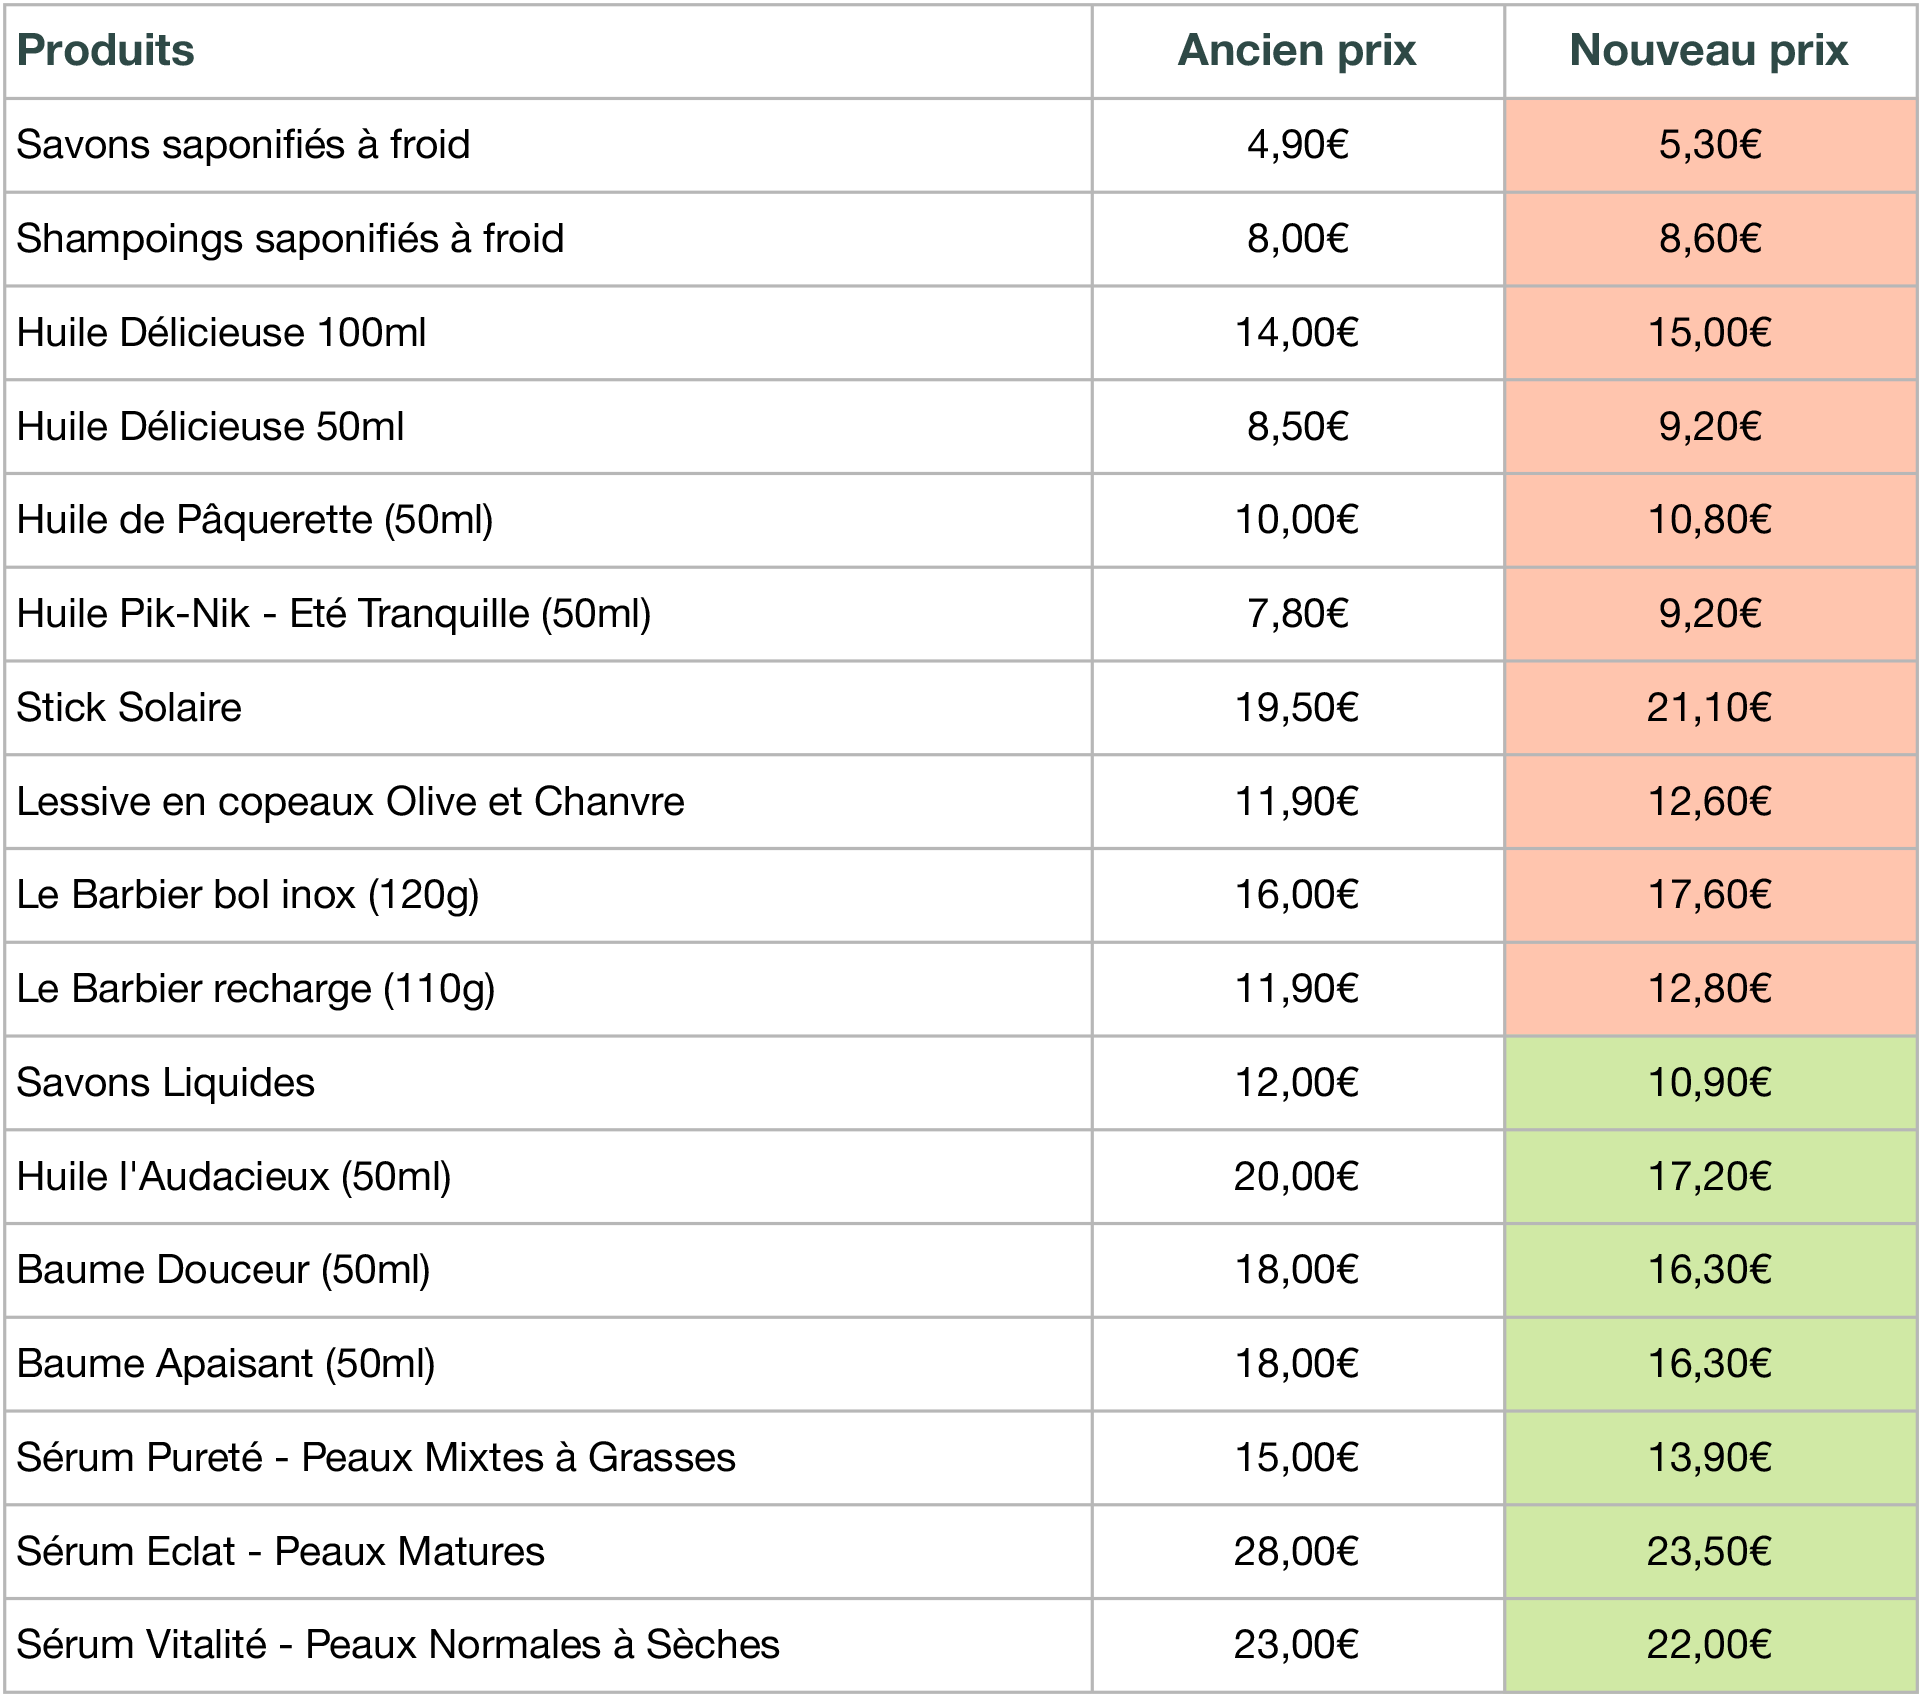Click new price 17,20€

pyautogui.click(x=1709, y=1176)
